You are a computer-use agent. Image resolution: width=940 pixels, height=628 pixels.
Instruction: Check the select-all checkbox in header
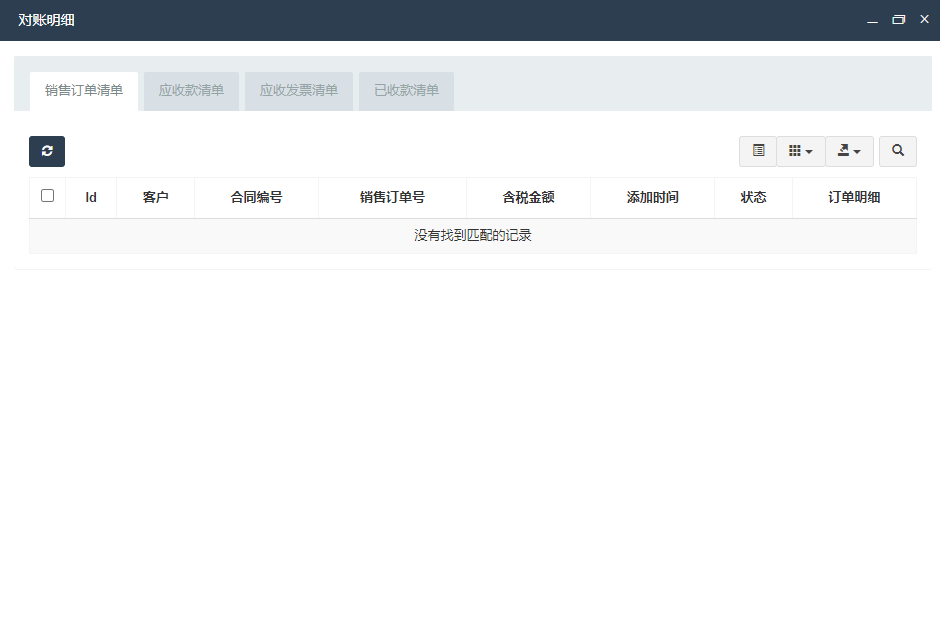pos(47,196)
